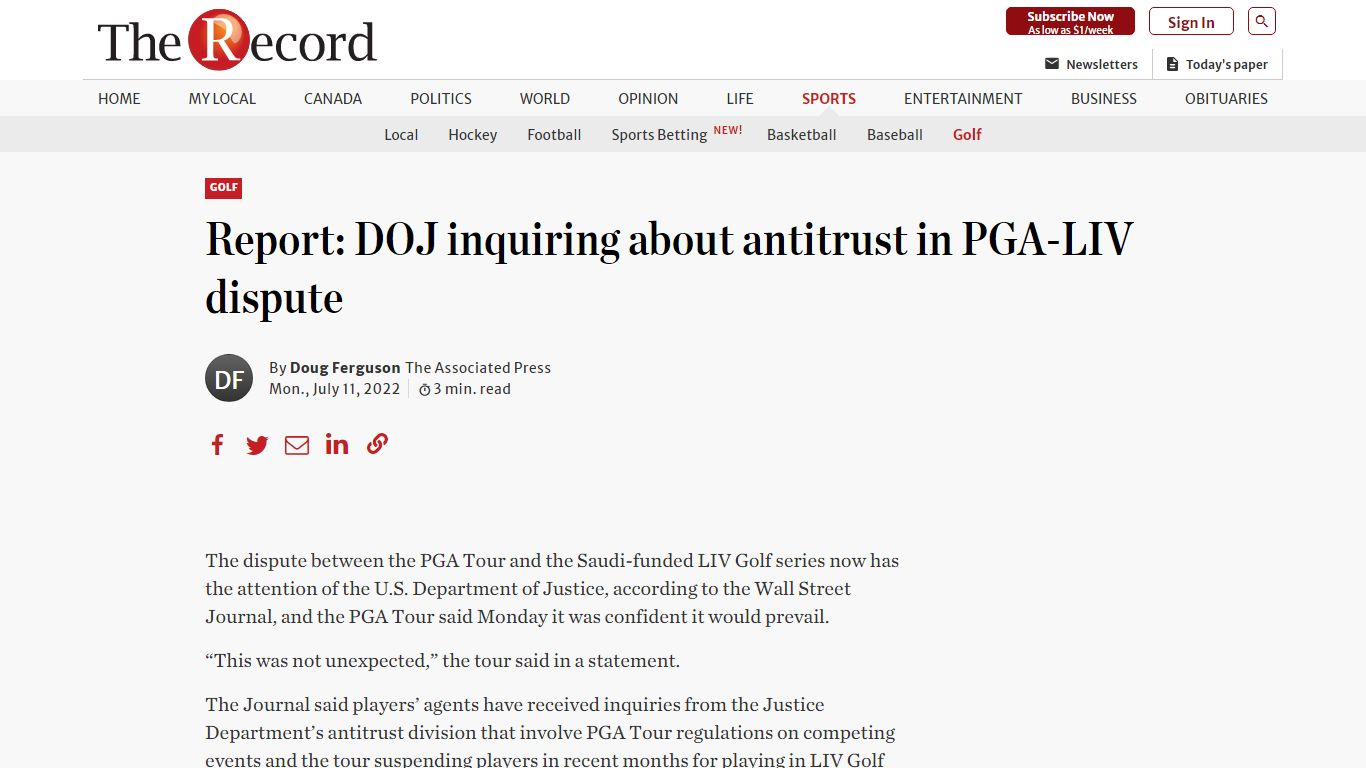Viewport: 1366px width, 768px height.
Task: Click the article headline
Action: pyautogui.click(x=669, y=268)
